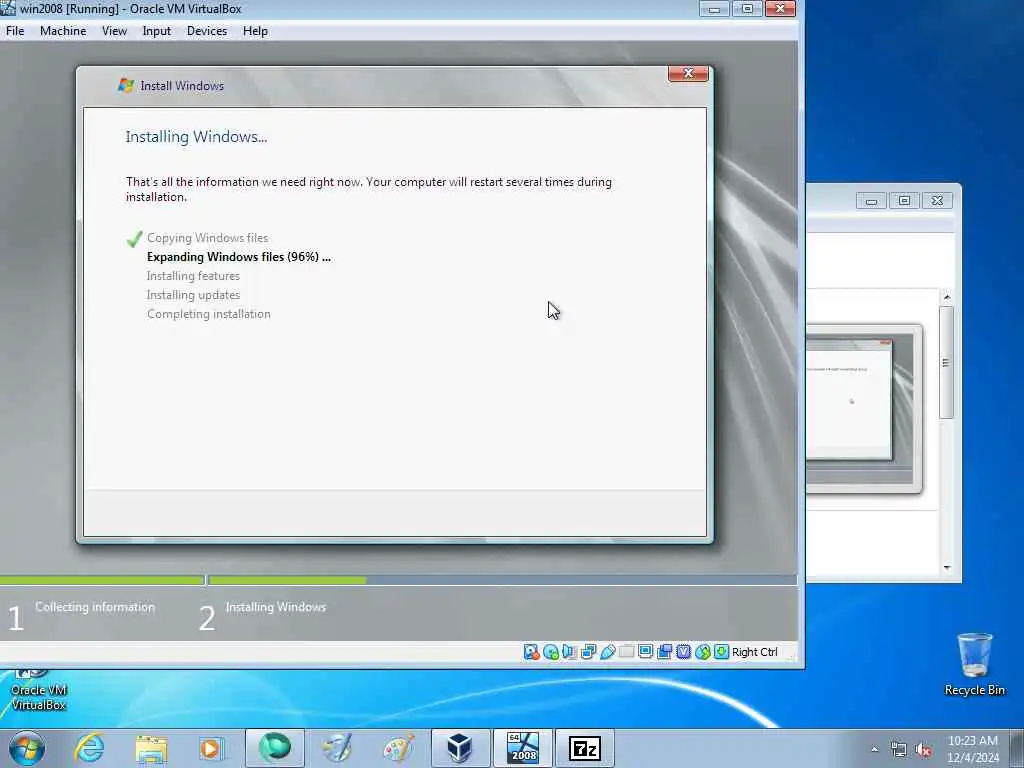Click the VM thumbnail in the background window
The image size is (1024, 768).
click(x=863, y=408)
